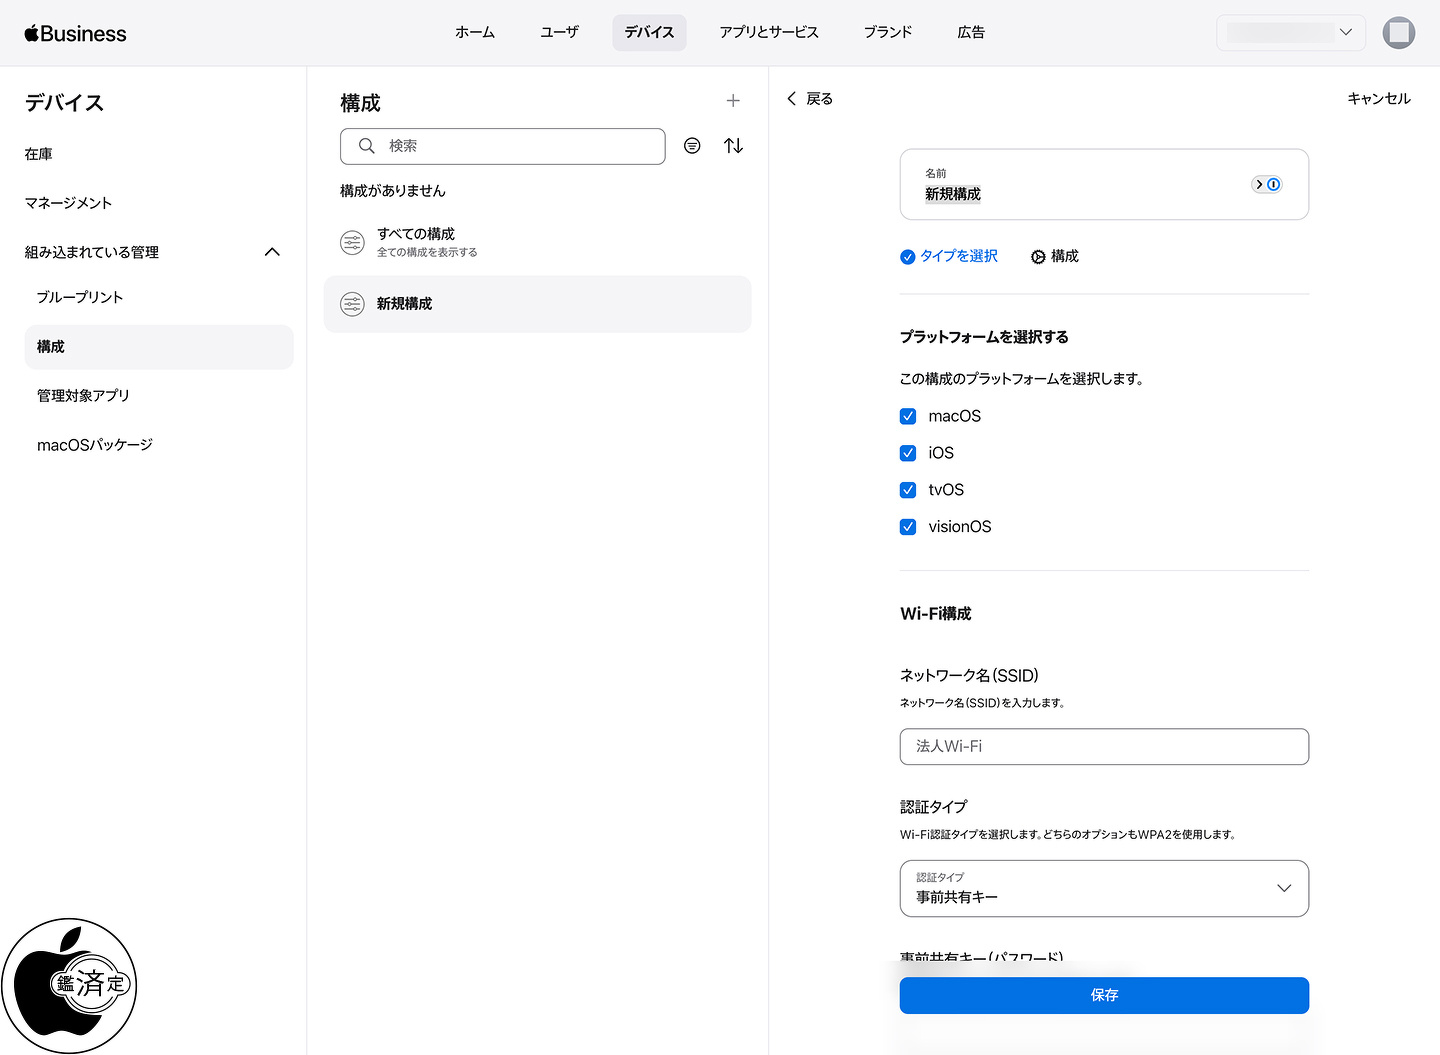This screenshot has height=1055, width=1440.
Task: Click the Apple Business logo
Action: click(76, 33)
